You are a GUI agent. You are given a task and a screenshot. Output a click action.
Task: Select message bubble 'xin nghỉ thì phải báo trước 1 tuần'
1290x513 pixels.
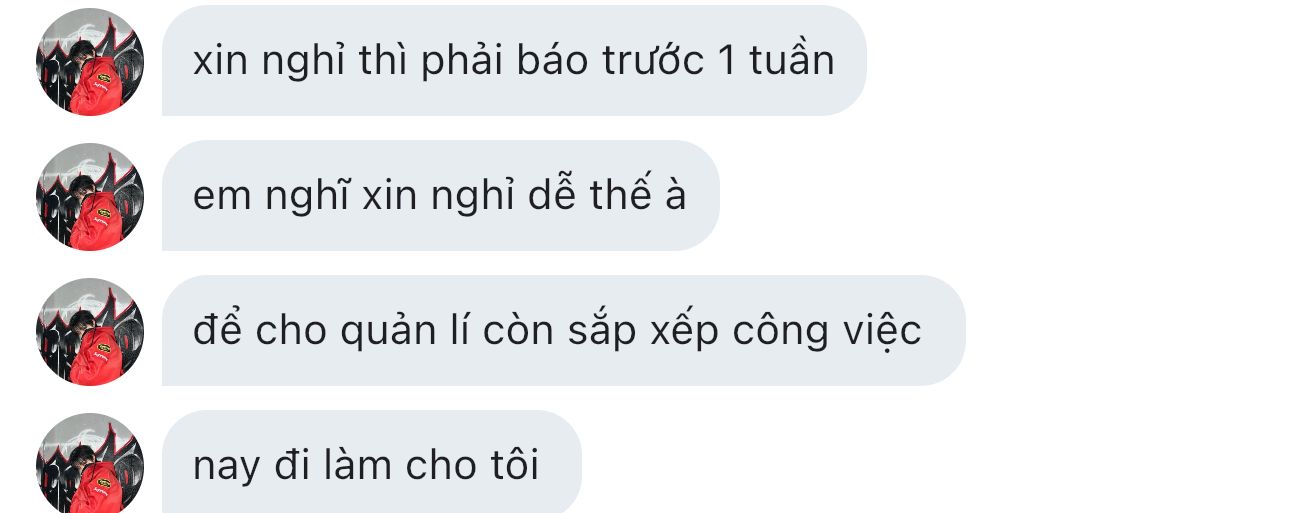click(514, 61)
